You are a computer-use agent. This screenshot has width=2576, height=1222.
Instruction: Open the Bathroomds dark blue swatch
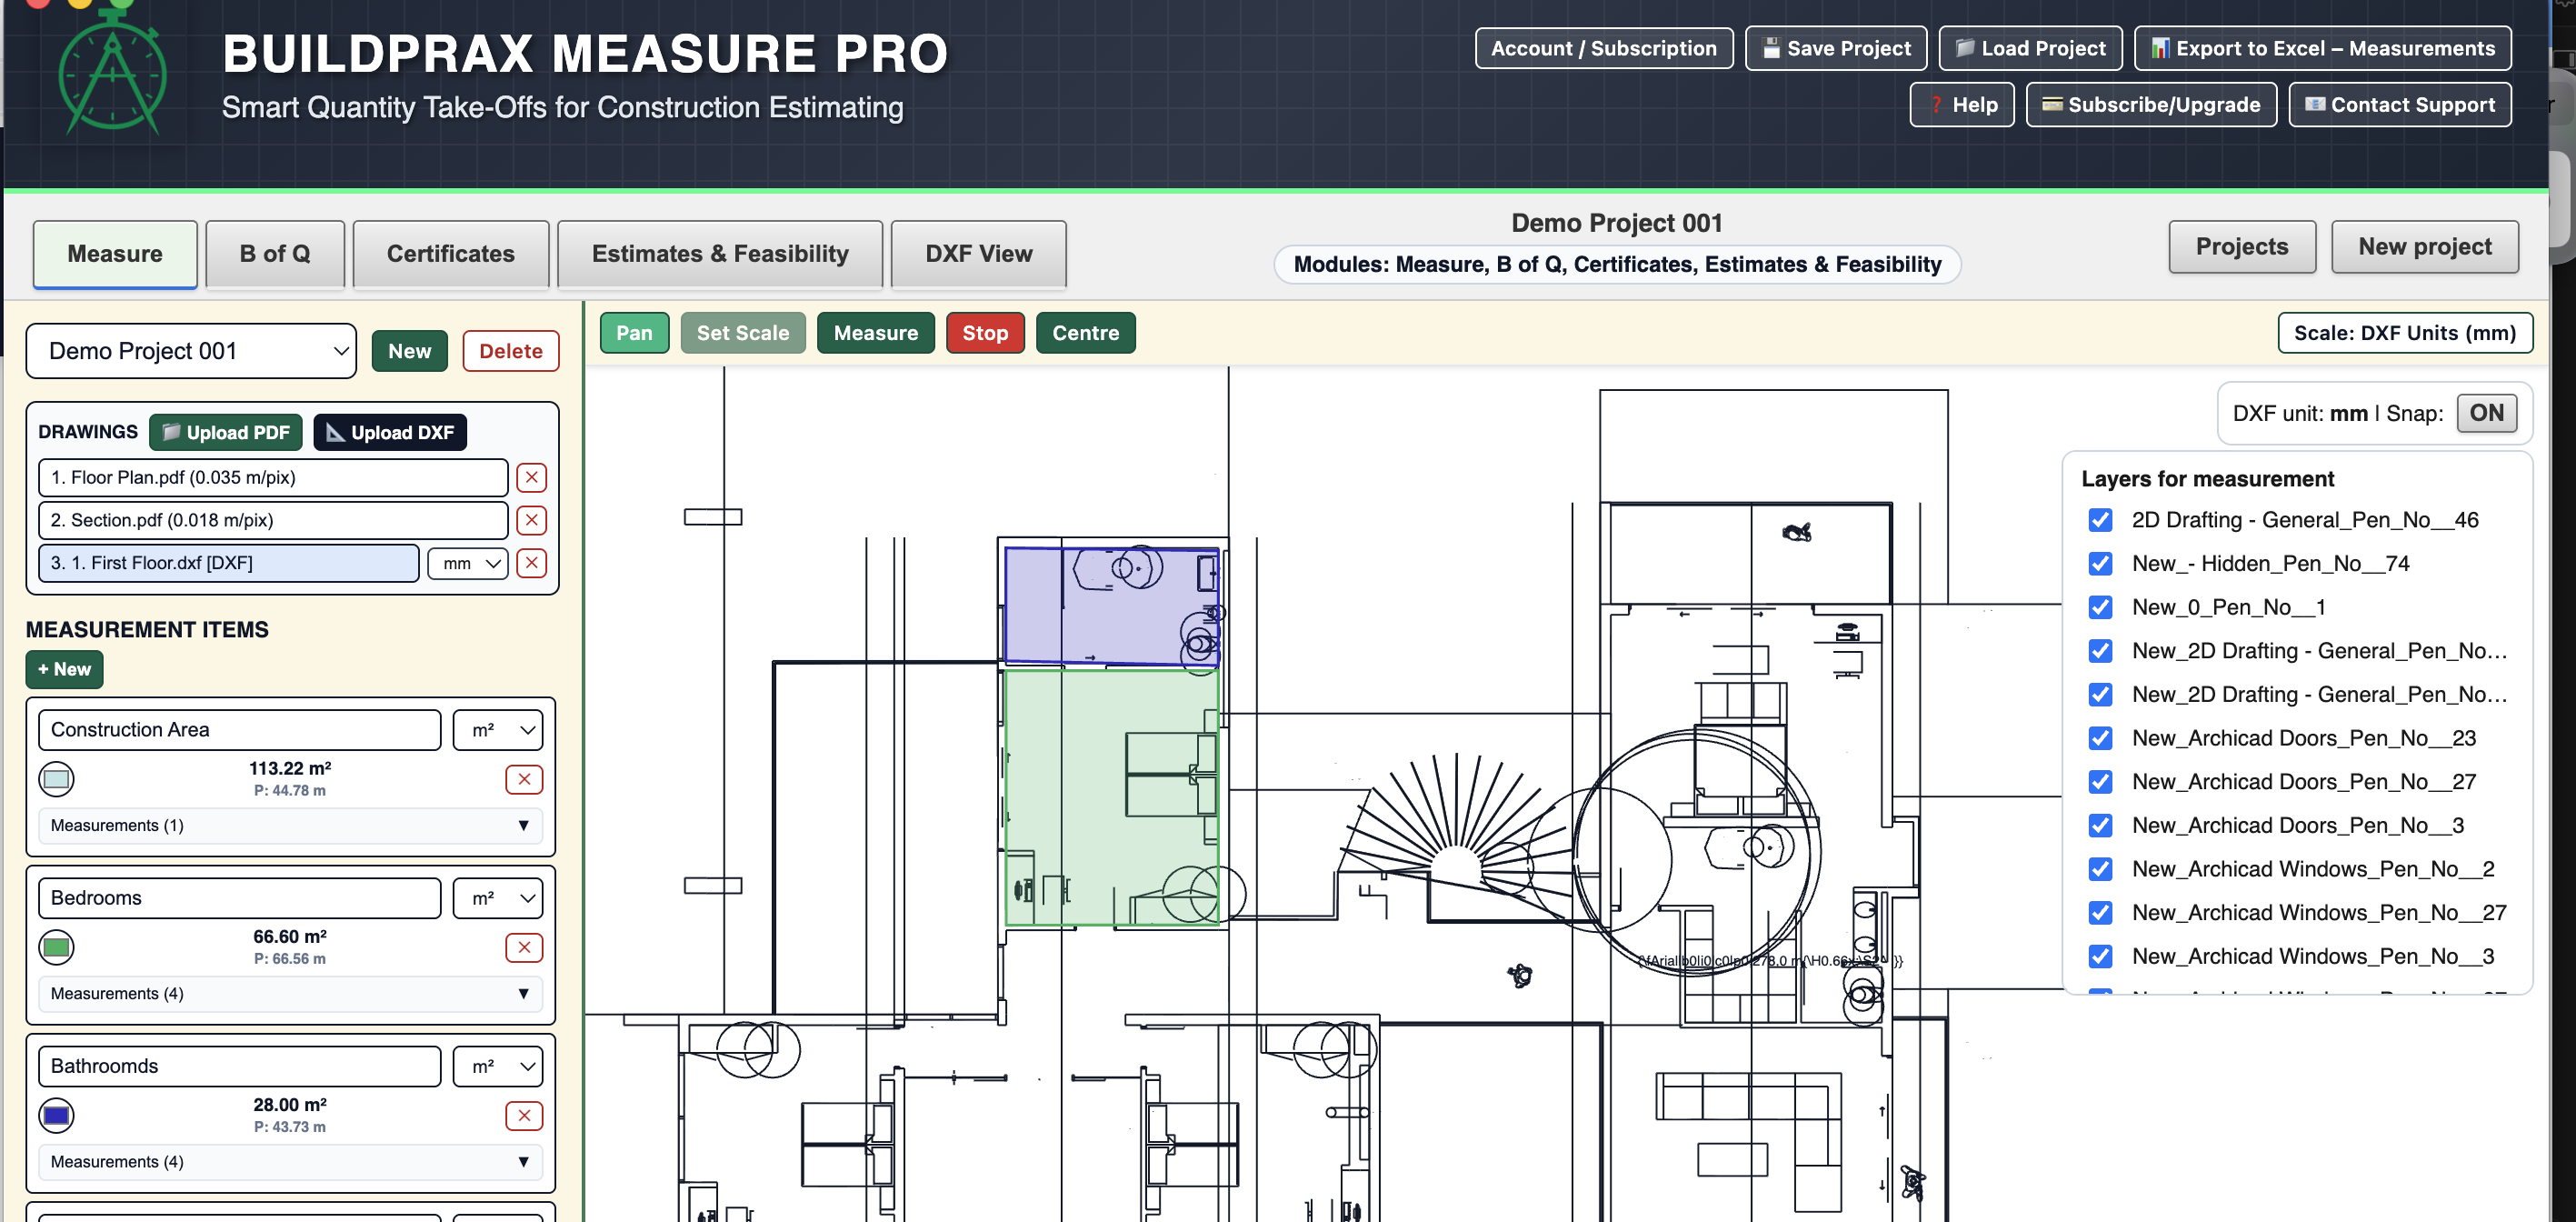[x=56, y=1115]
